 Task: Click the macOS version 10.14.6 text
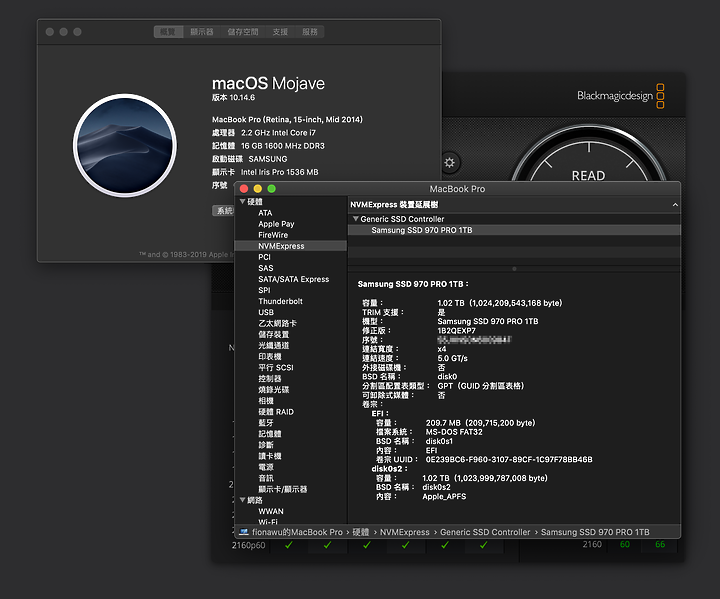point(233,97)
